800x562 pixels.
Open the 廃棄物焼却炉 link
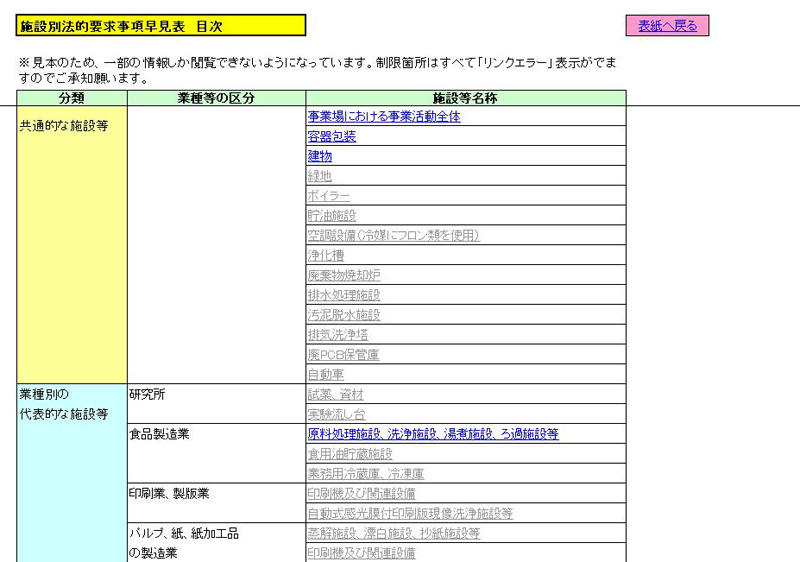(x=344, y=275)
